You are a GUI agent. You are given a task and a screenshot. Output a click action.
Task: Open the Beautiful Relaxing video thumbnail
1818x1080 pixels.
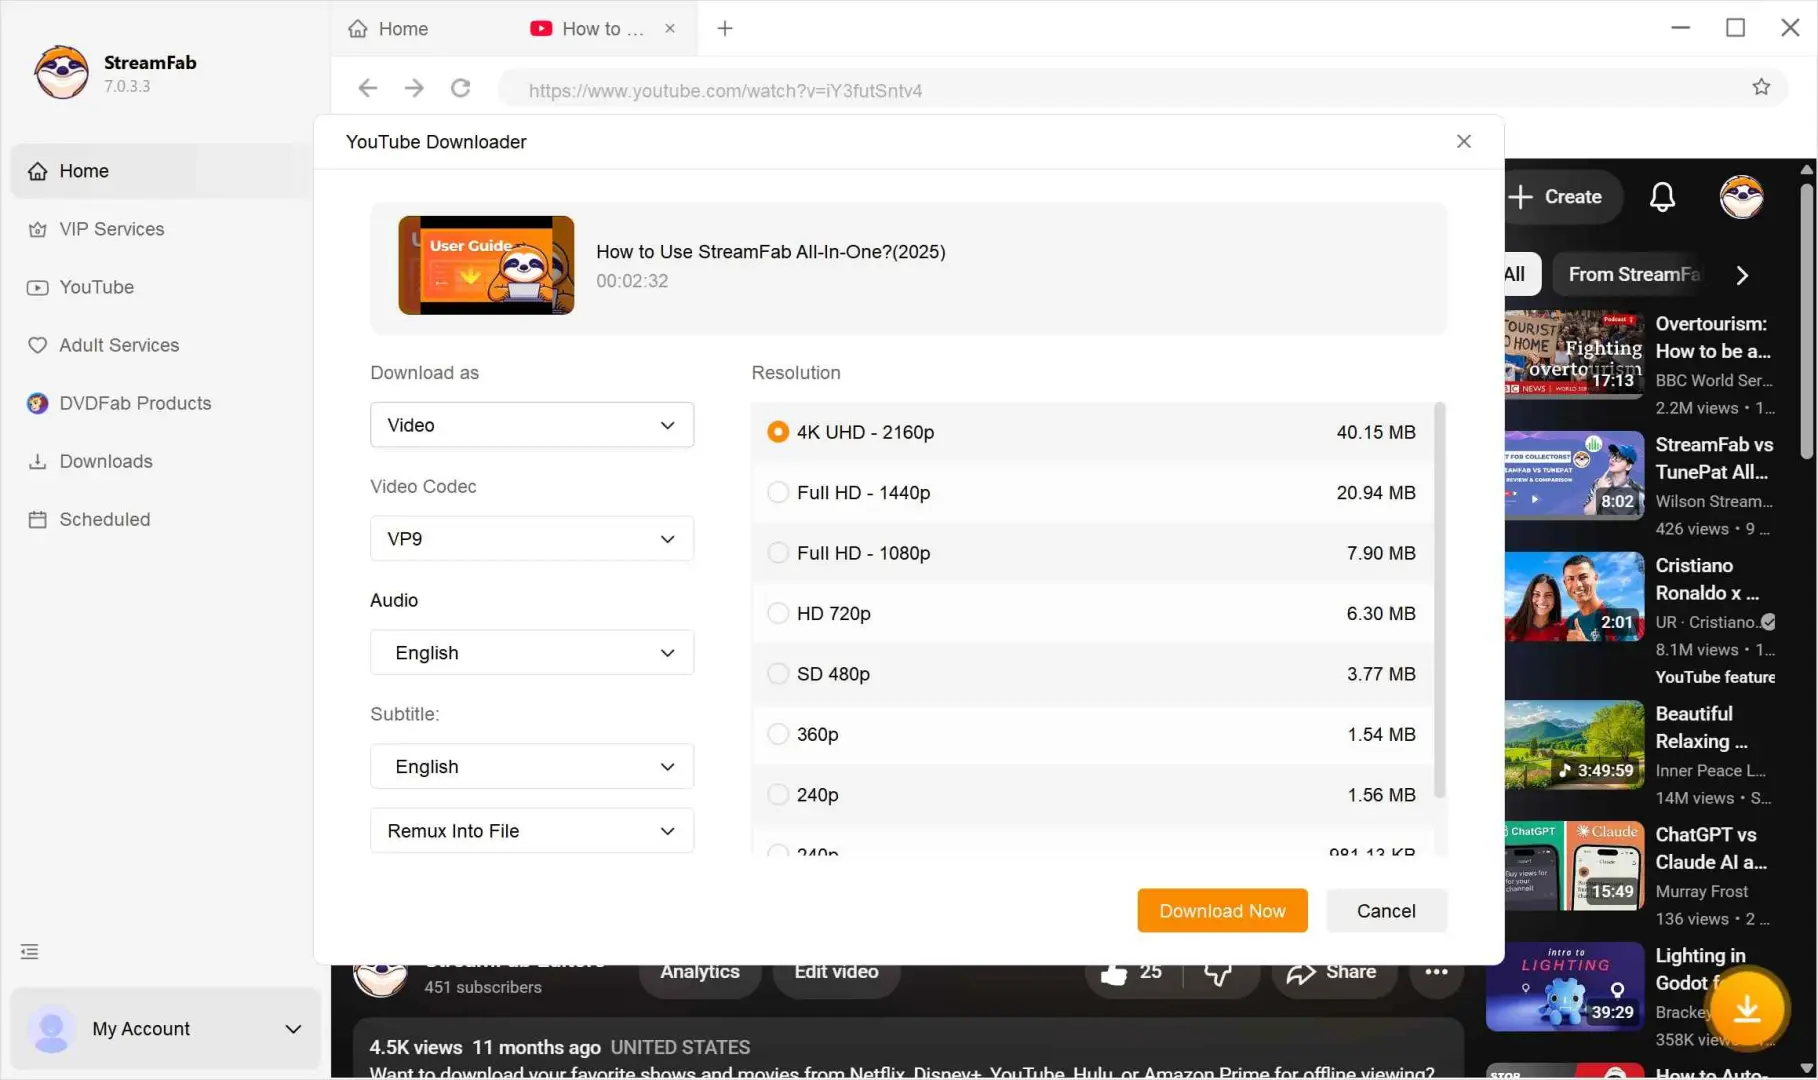point(1574,745)
